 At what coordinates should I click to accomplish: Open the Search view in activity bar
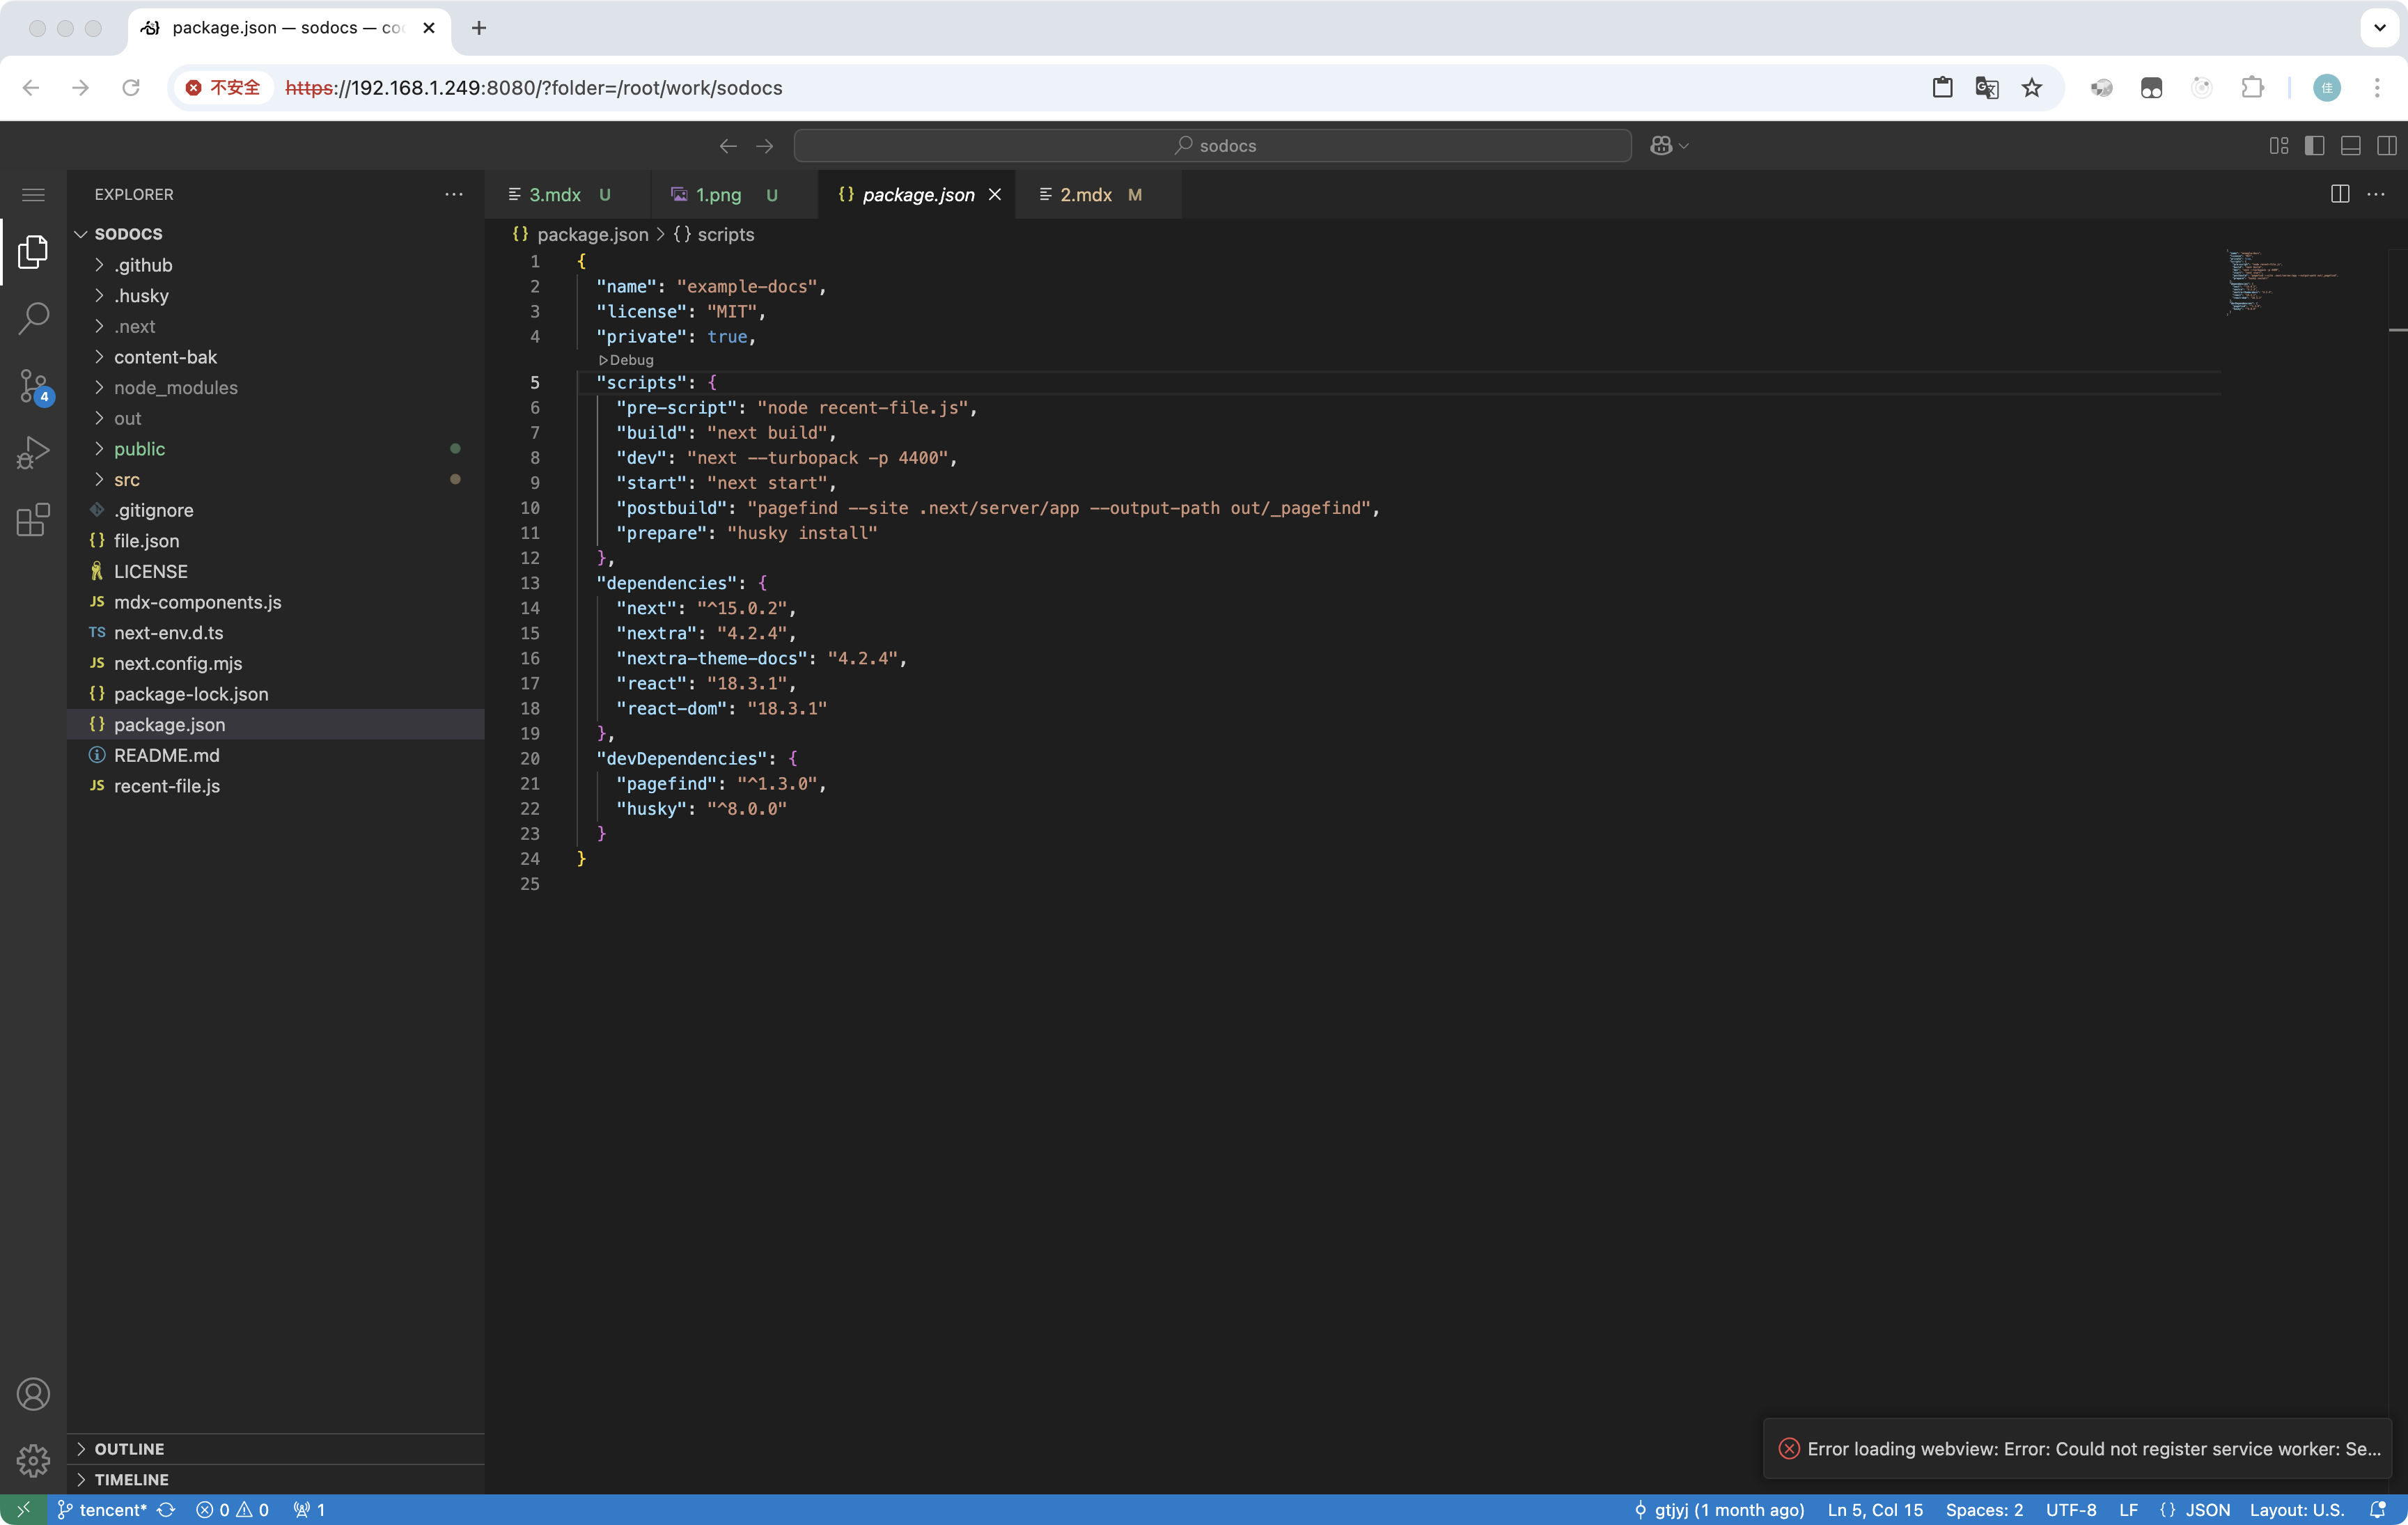point(33,319)
